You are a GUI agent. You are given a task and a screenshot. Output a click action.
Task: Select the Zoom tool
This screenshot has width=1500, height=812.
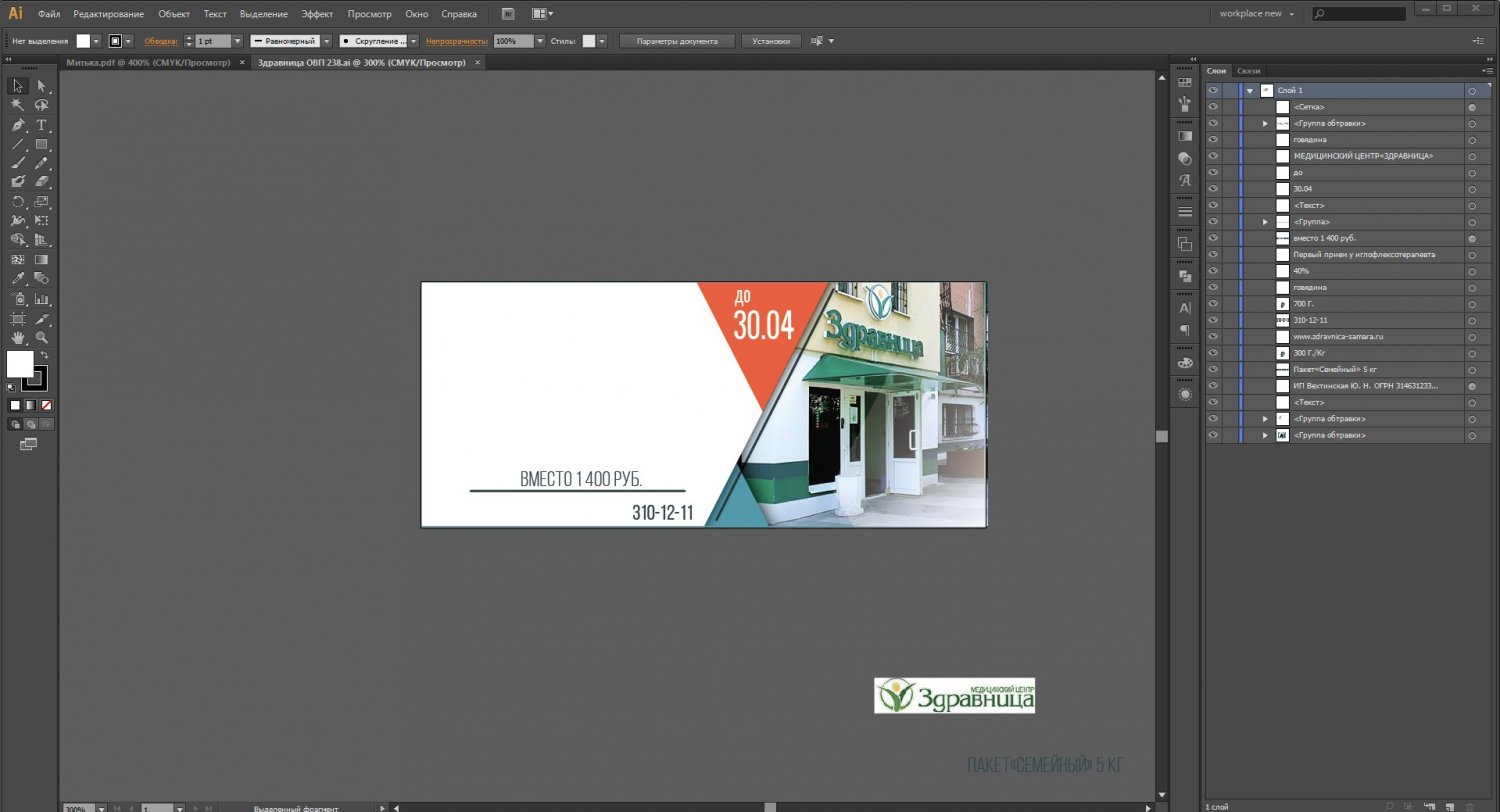(x=42, y=338)
